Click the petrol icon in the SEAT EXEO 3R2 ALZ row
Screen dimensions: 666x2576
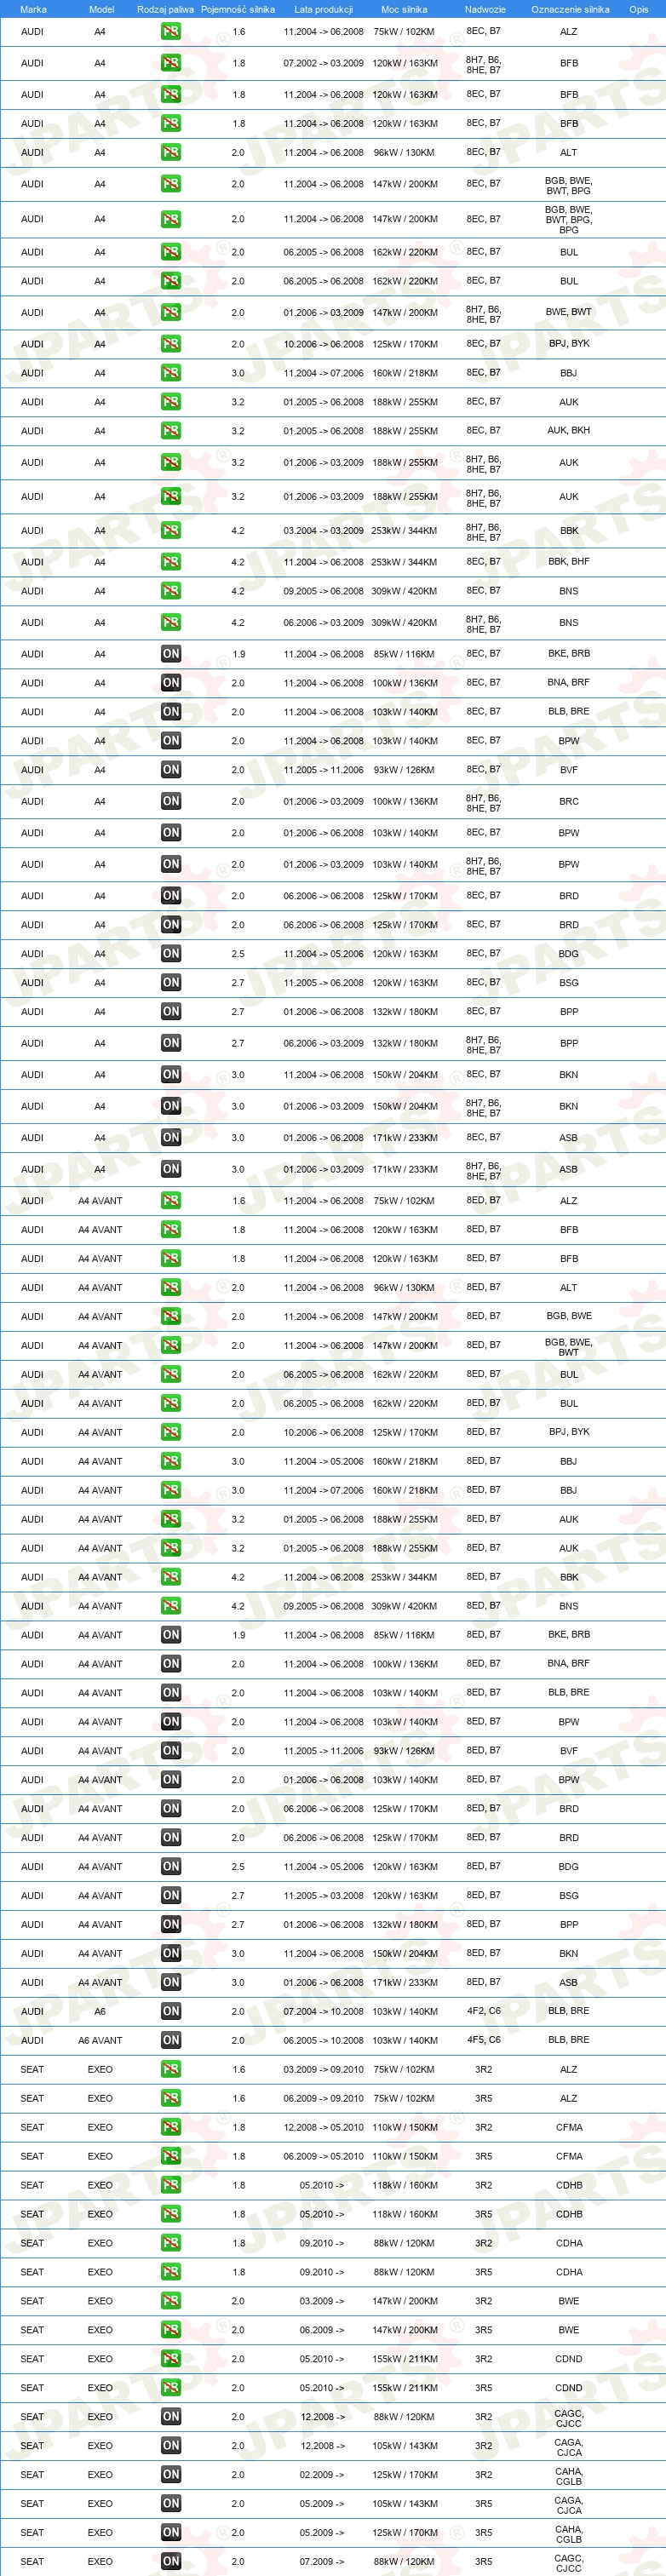click(x=171, y=2070)
